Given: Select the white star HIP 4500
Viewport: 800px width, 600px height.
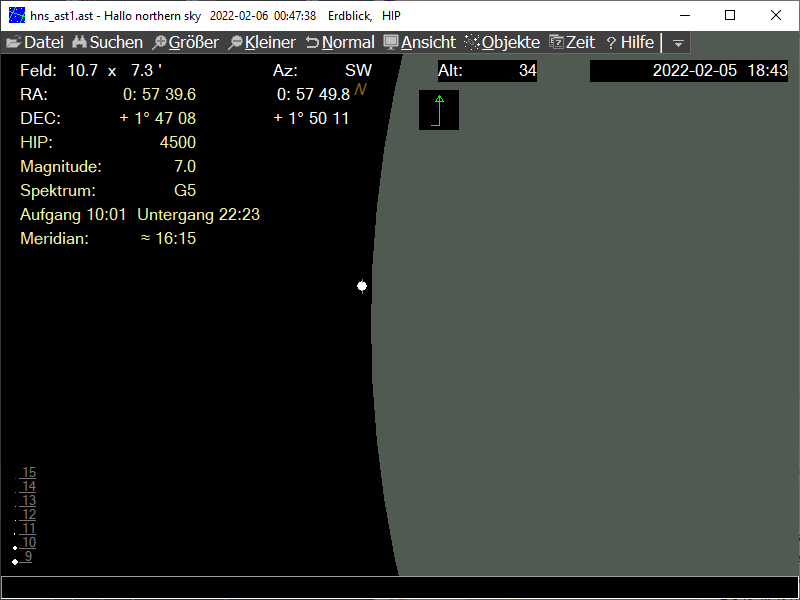Looking at the screenshot, I should (362, 286).
